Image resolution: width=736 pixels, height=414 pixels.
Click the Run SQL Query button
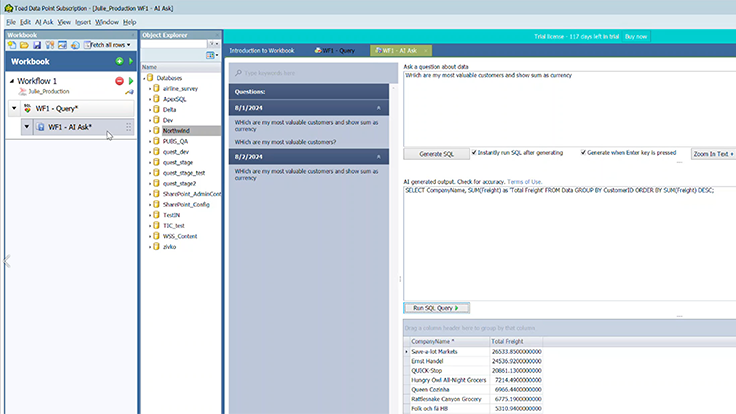435,308
